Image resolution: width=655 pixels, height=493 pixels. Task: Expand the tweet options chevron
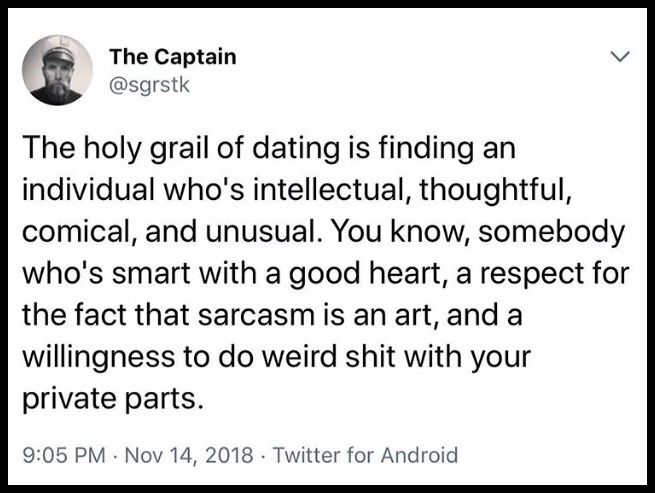pos(619,56)
